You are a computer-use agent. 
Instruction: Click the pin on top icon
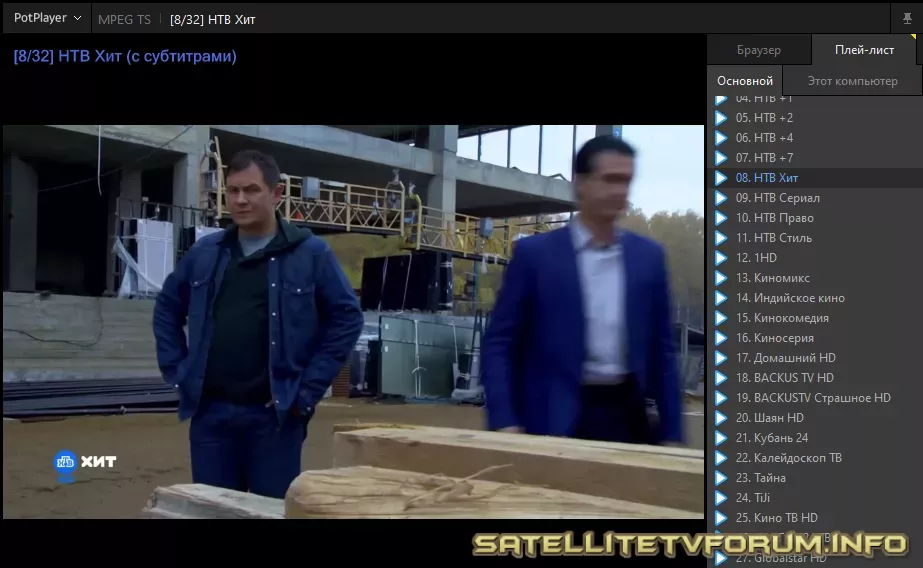pyautogui.click(x=907, y=18)
